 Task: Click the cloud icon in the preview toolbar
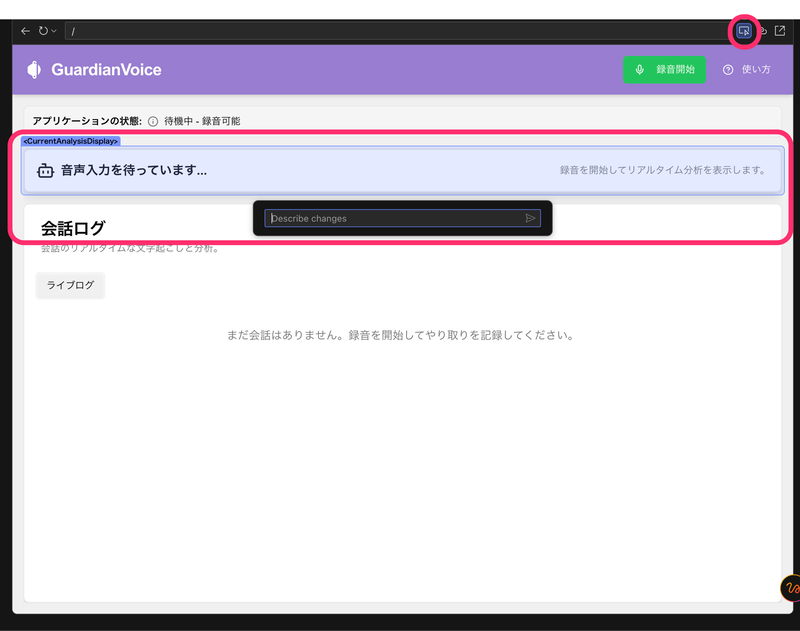click(x=763, y=31)
